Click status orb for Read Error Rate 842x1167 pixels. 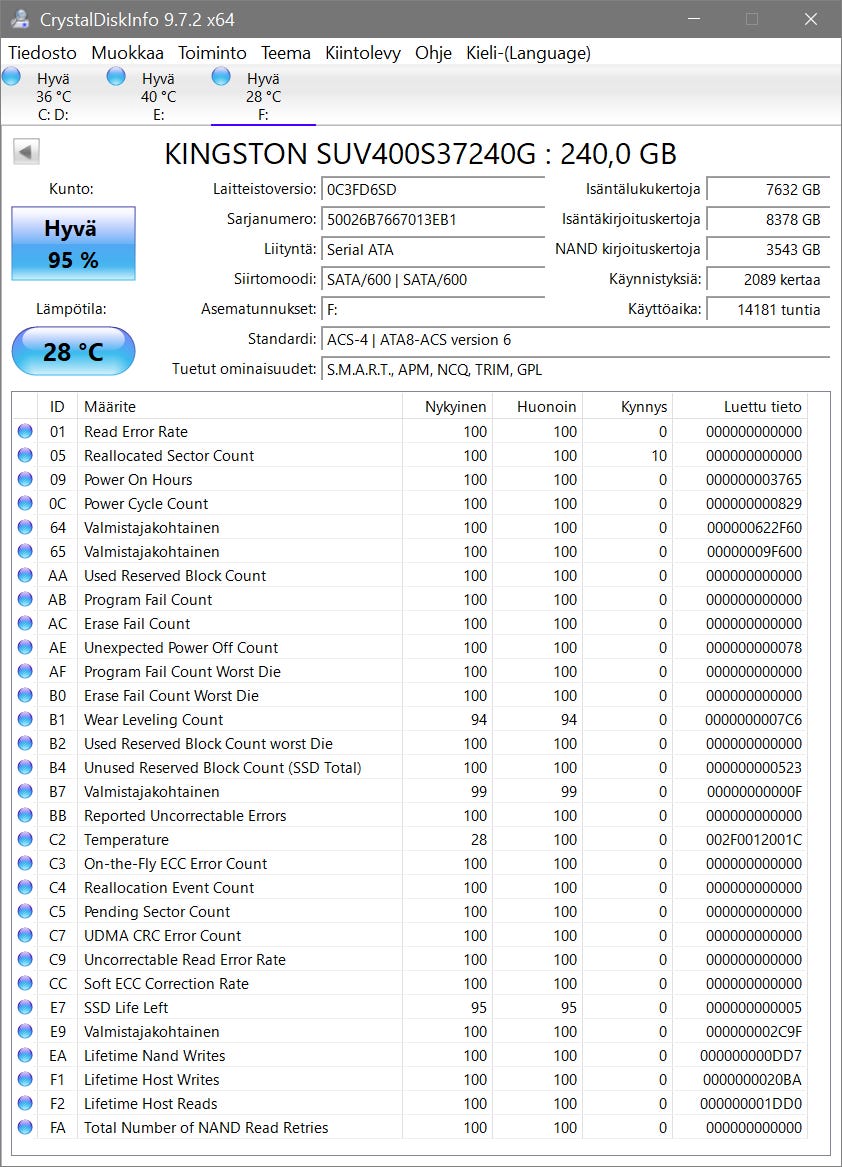tap(25, 431)
